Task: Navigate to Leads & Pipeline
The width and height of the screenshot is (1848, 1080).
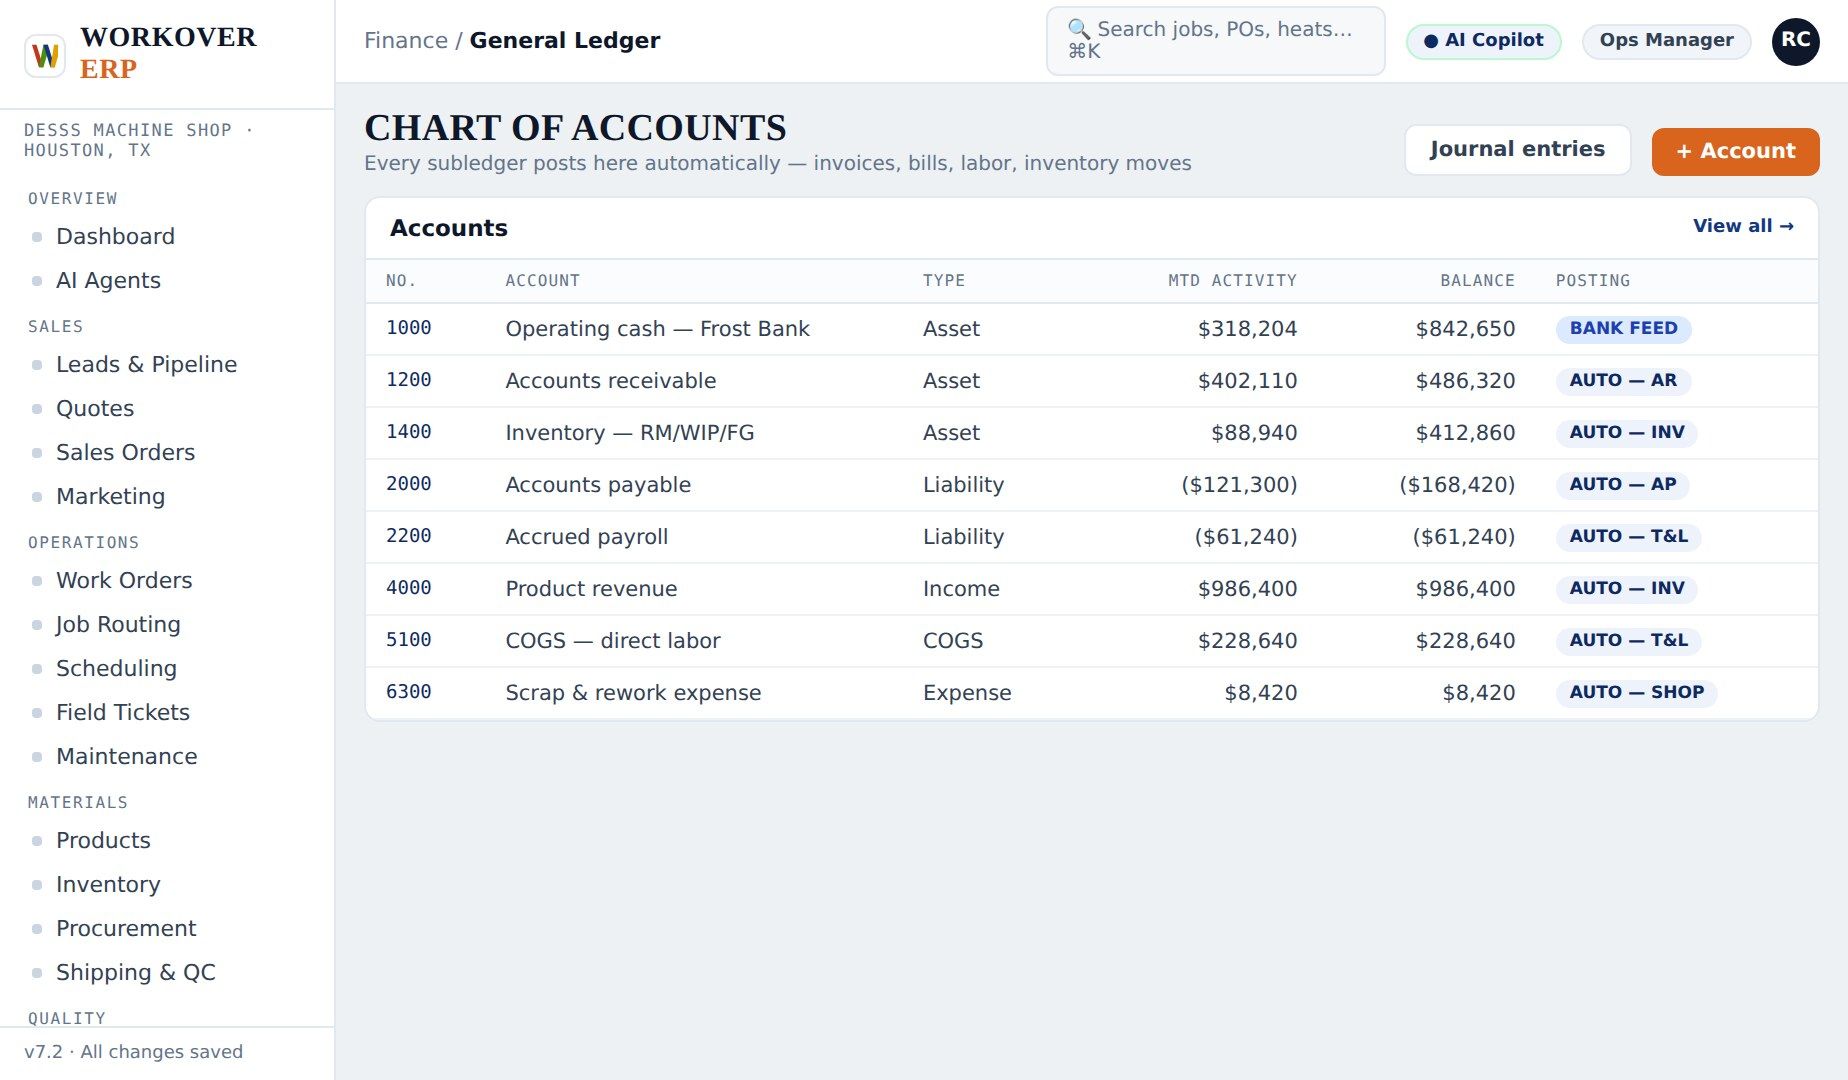Action: tap(146, 365)
